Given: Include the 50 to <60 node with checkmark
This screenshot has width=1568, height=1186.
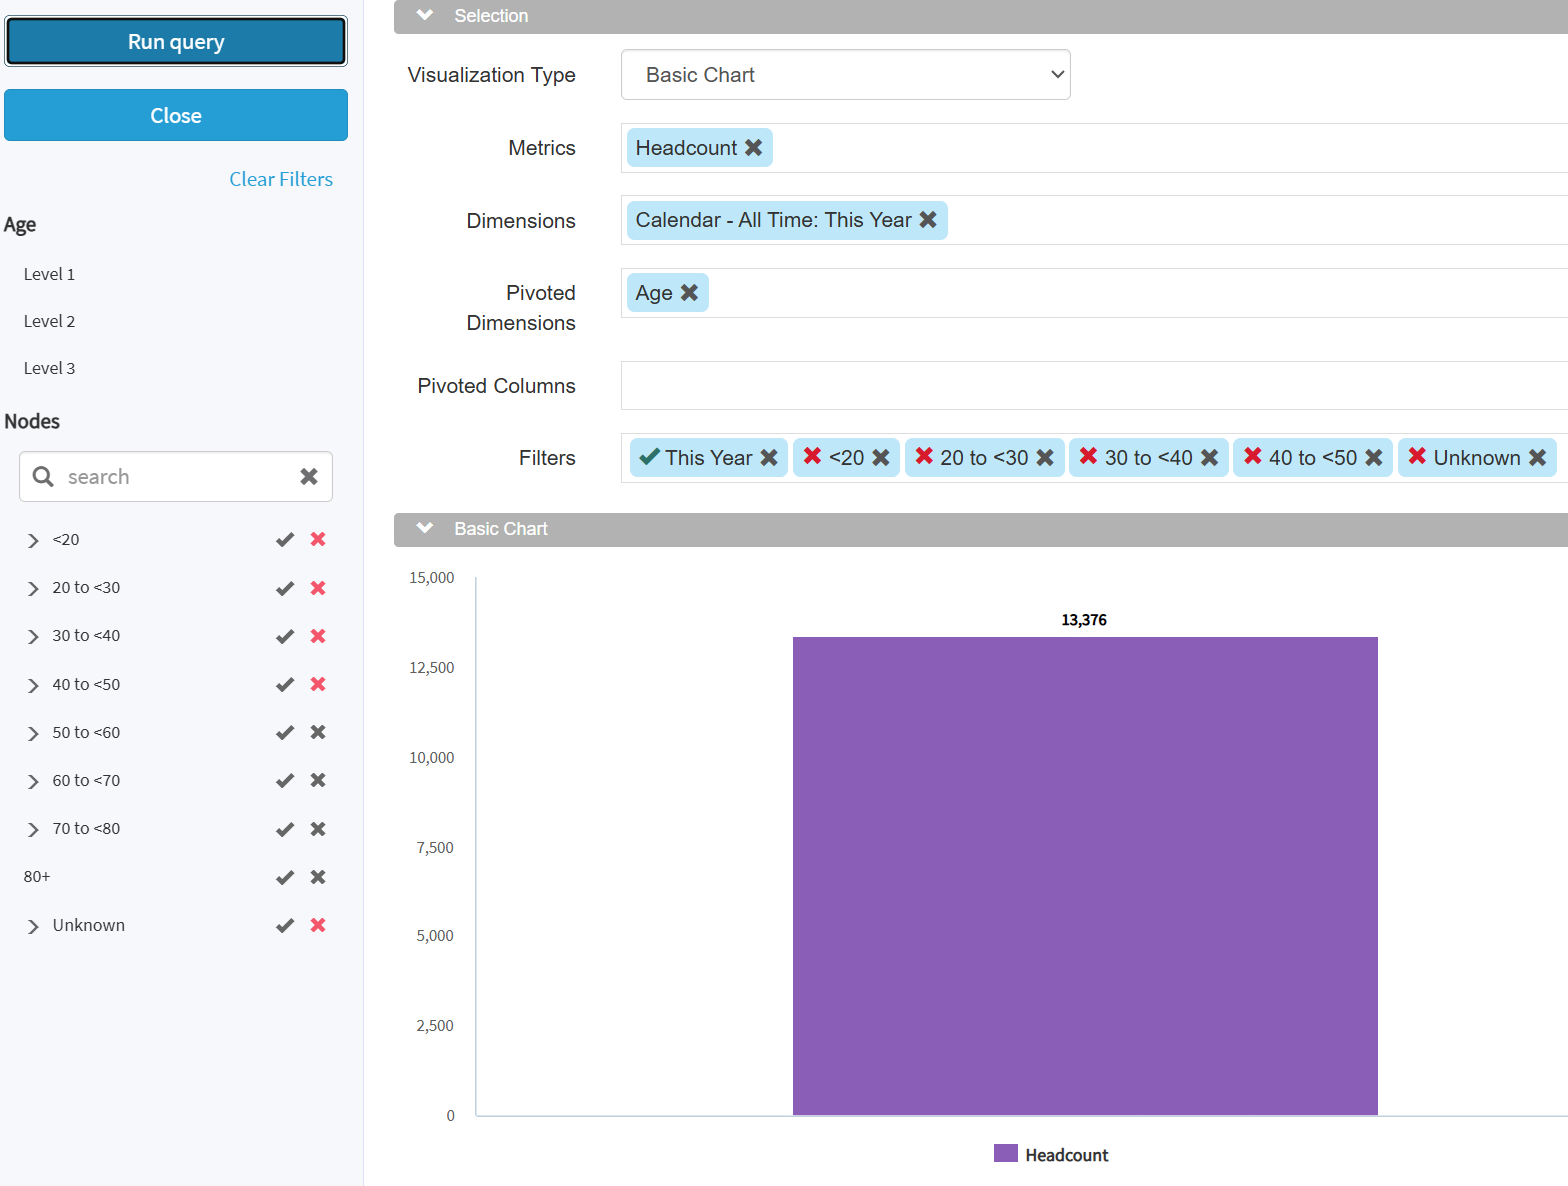Looking at the screenshot, I should click(x=285, y=733).
